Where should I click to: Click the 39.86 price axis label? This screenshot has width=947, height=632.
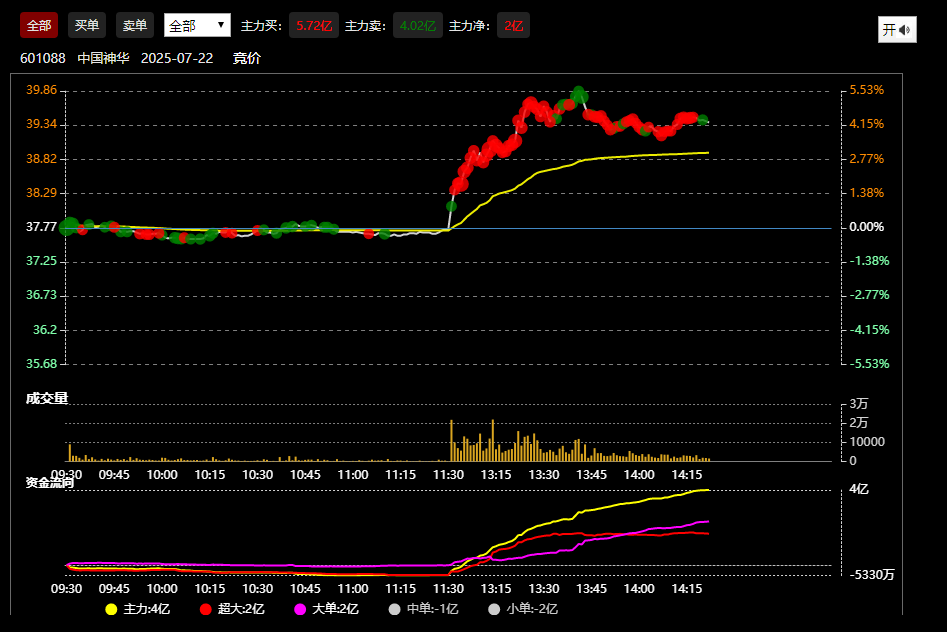[x=42, y=90]
